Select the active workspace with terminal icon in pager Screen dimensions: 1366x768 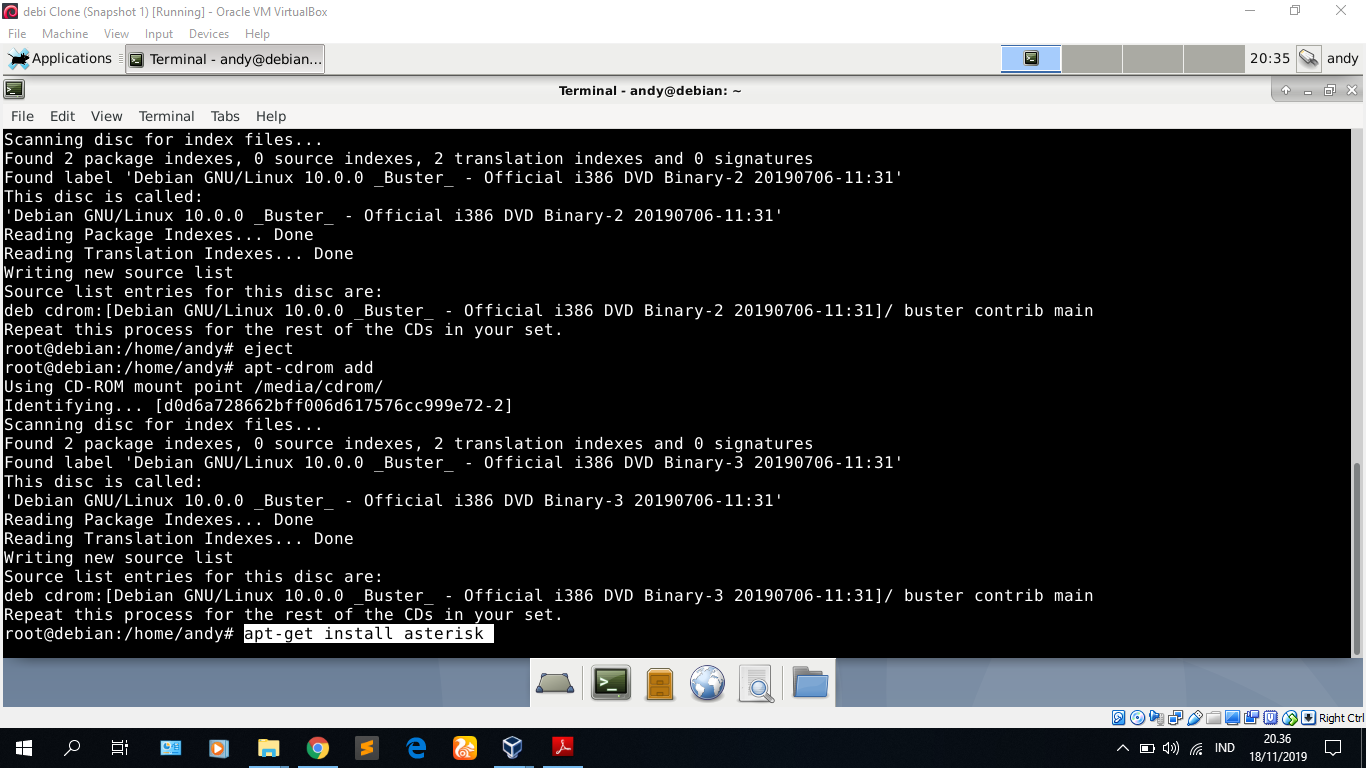click(1031, 59)
